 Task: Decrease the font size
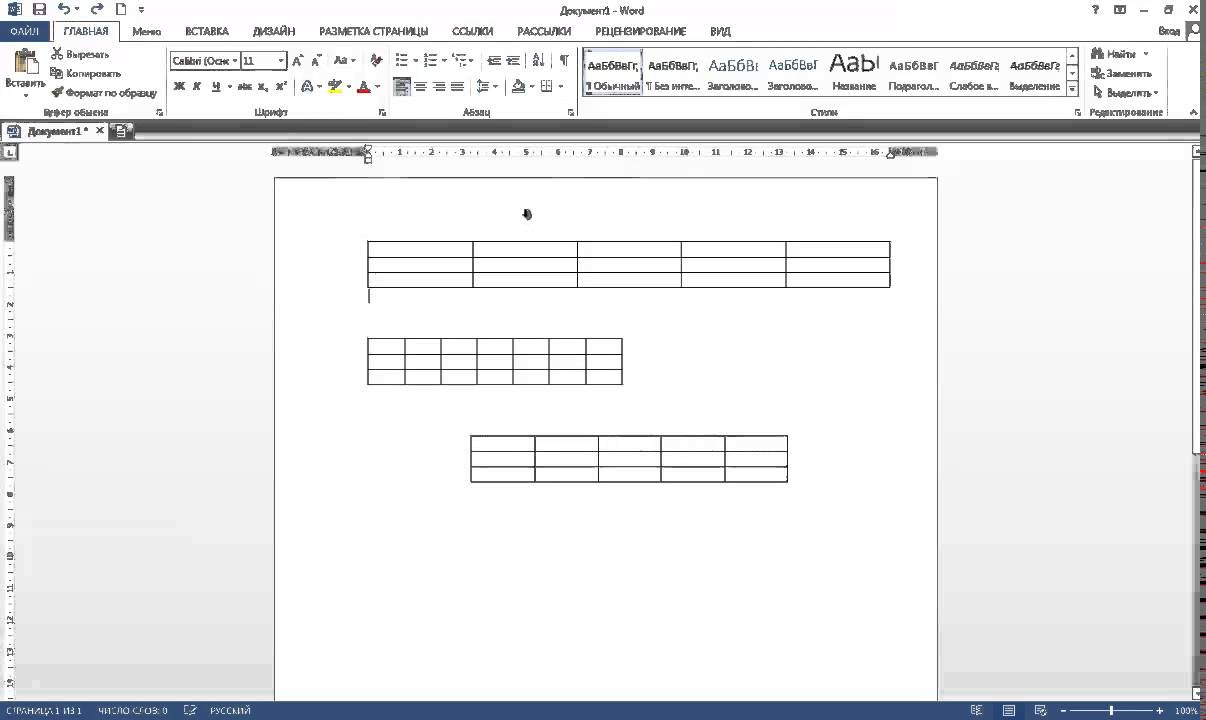[x=316, y=61]
